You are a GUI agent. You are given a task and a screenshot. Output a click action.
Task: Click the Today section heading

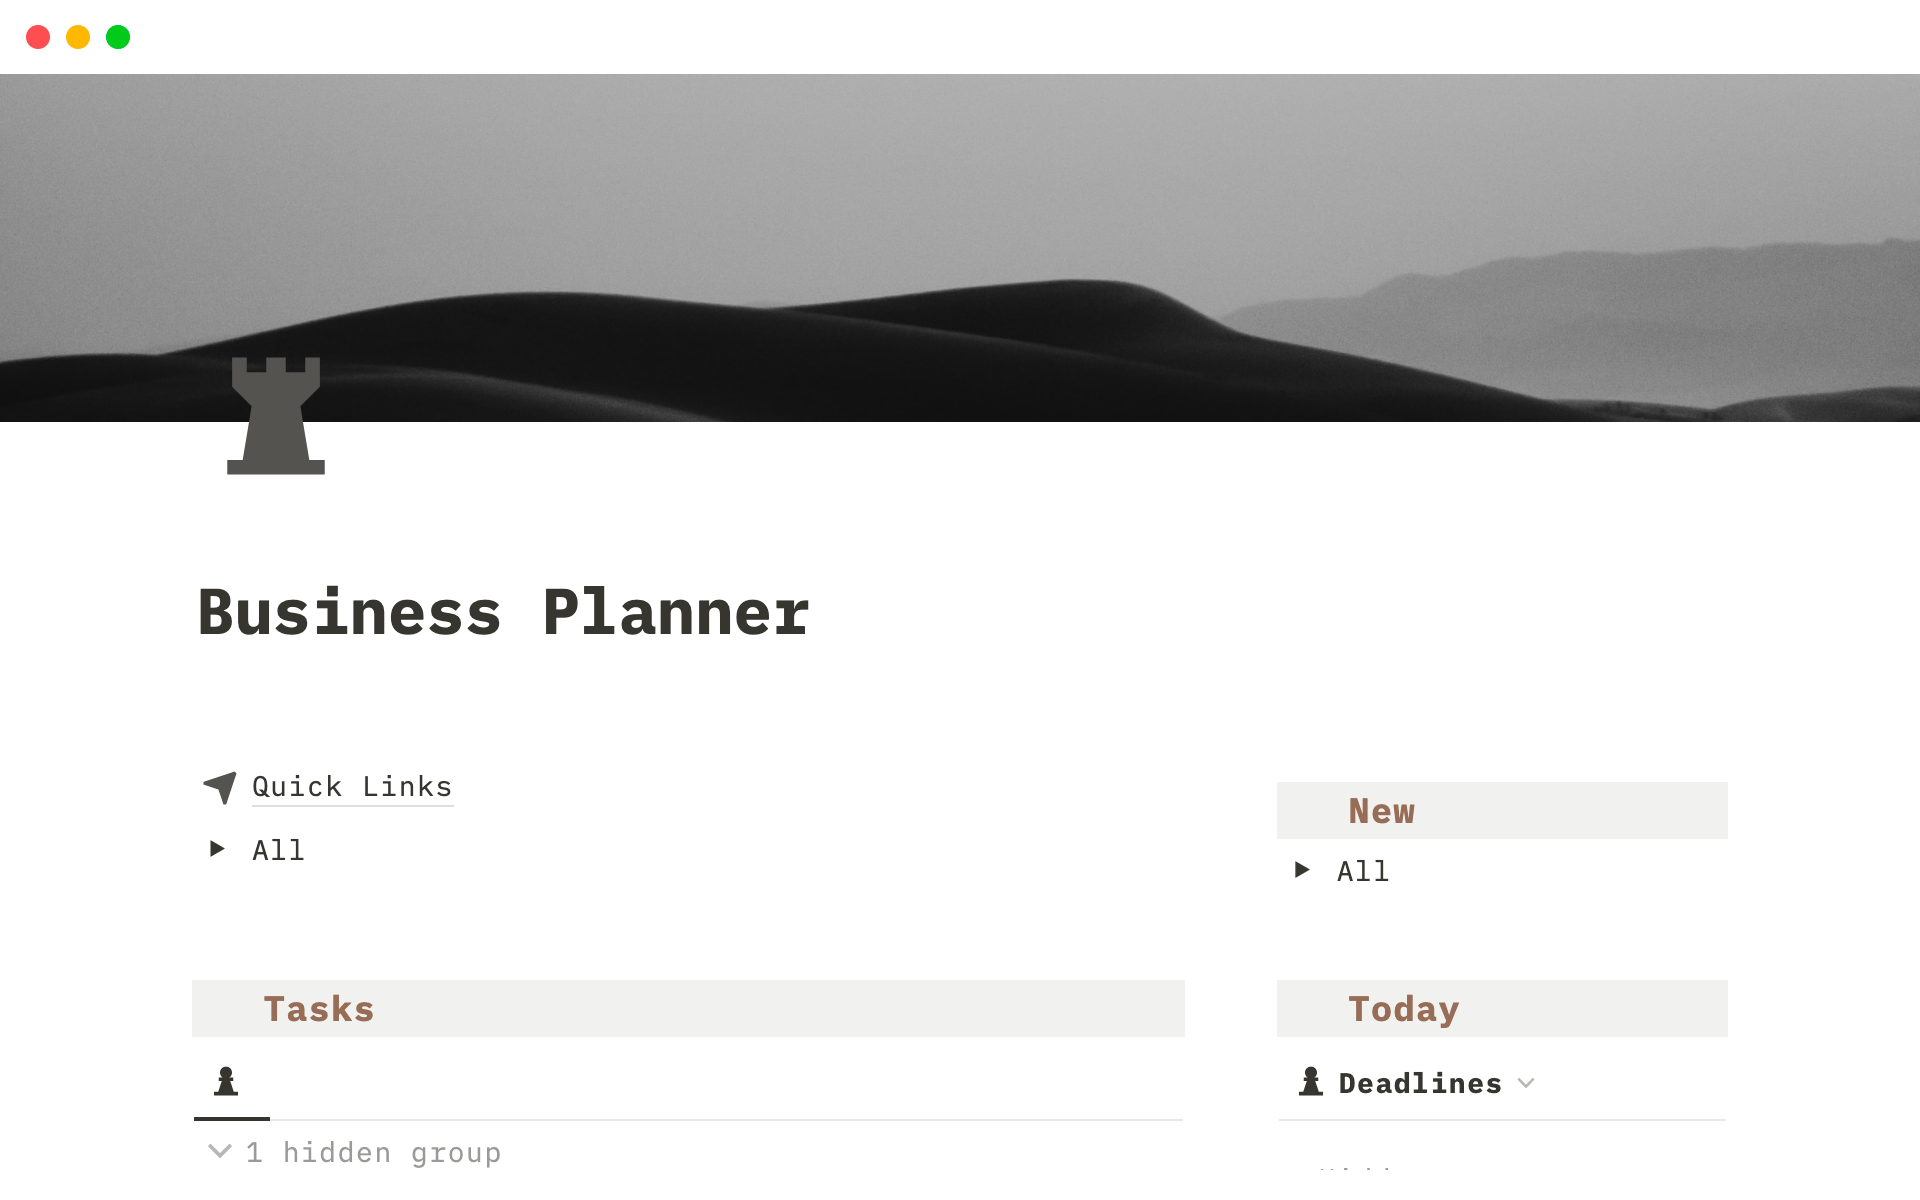[x=1403, y=1009]
